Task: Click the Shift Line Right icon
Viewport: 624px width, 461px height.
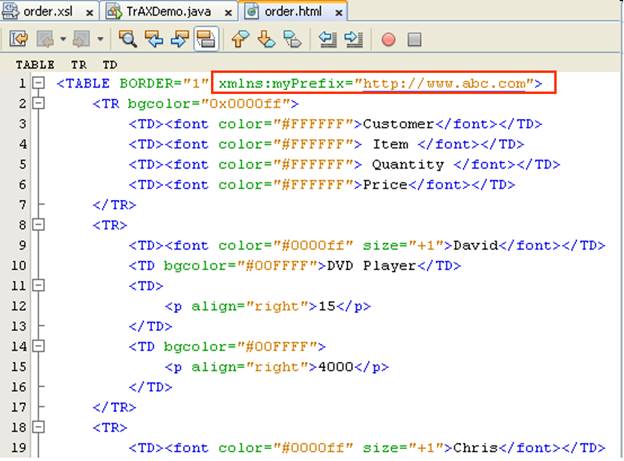Action: [x=354, y=39]
